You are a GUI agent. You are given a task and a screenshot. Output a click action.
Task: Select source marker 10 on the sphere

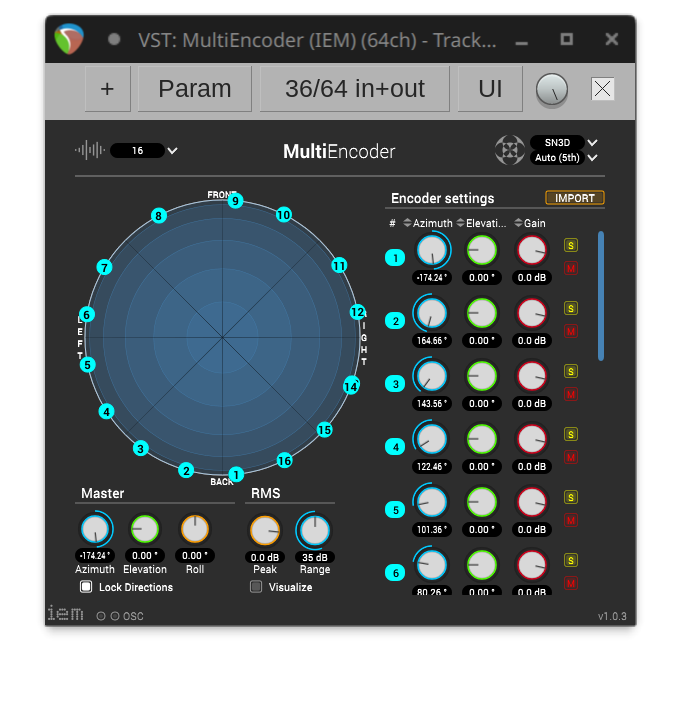click(283, 215)
